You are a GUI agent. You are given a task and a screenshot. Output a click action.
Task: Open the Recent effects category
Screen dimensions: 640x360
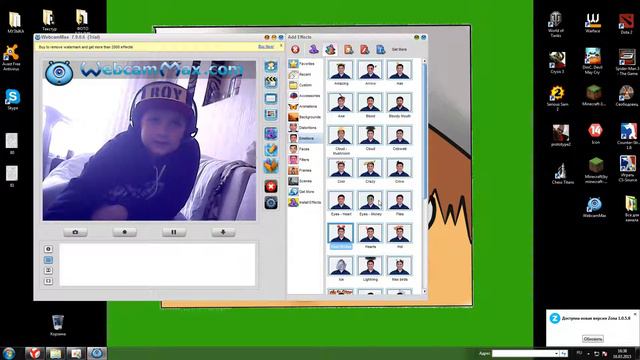pyautogui.click(x=305, y=74)
